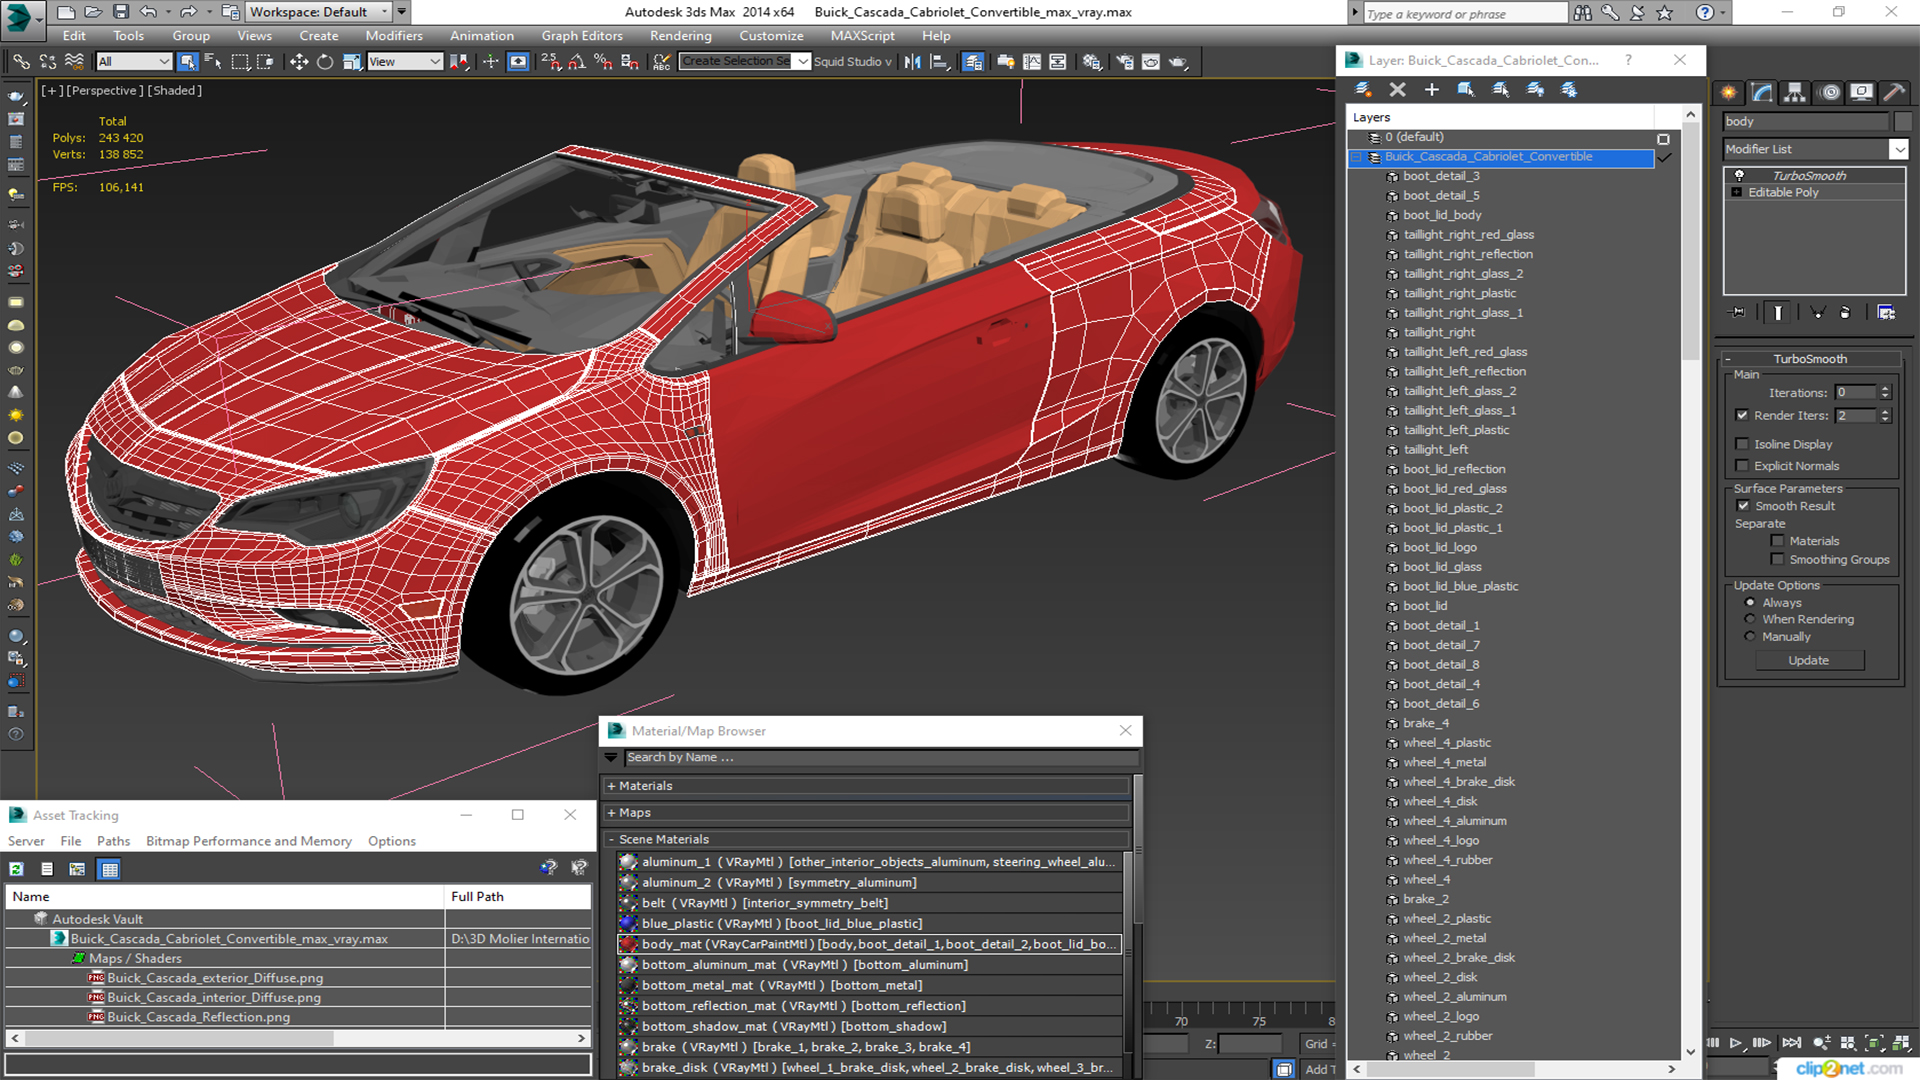Click the Mirror tool icon
This screenshot has width=1920, height=1080.
click(x=913, y=62)
